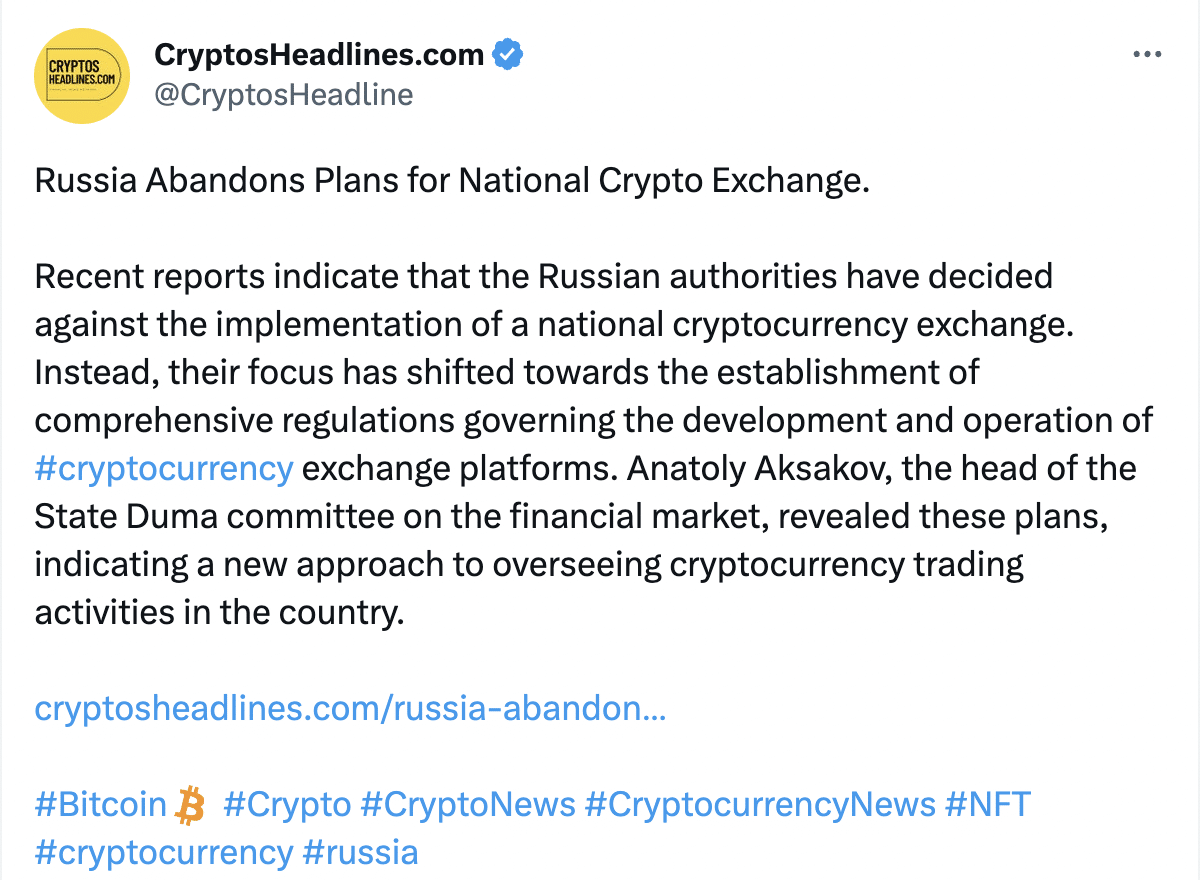Image resolution: width=1200 pixels, height=880 pixels.
Task: Open the #NFT hashtag
Action: pyautogui.click(x=988, y=804)
